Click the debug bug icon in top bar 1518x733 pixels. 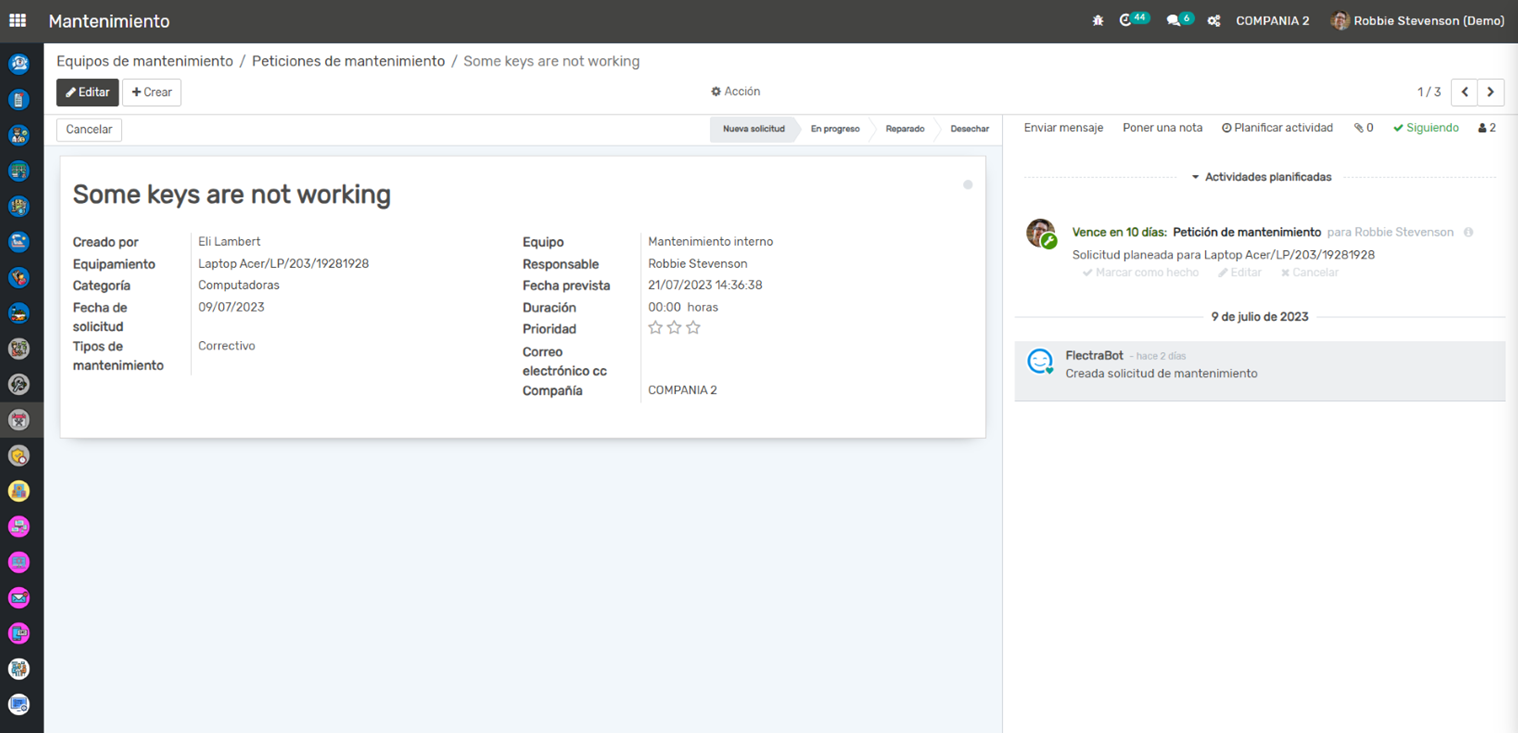pos(1097,21)
